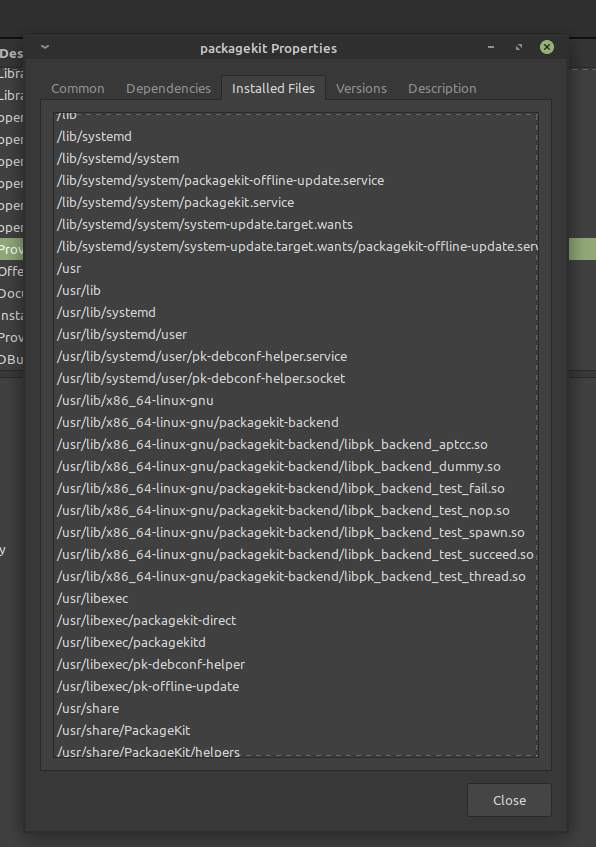Select the /usr/share/PackageKit row
This screenshot has height=847, width=596.
296,731
